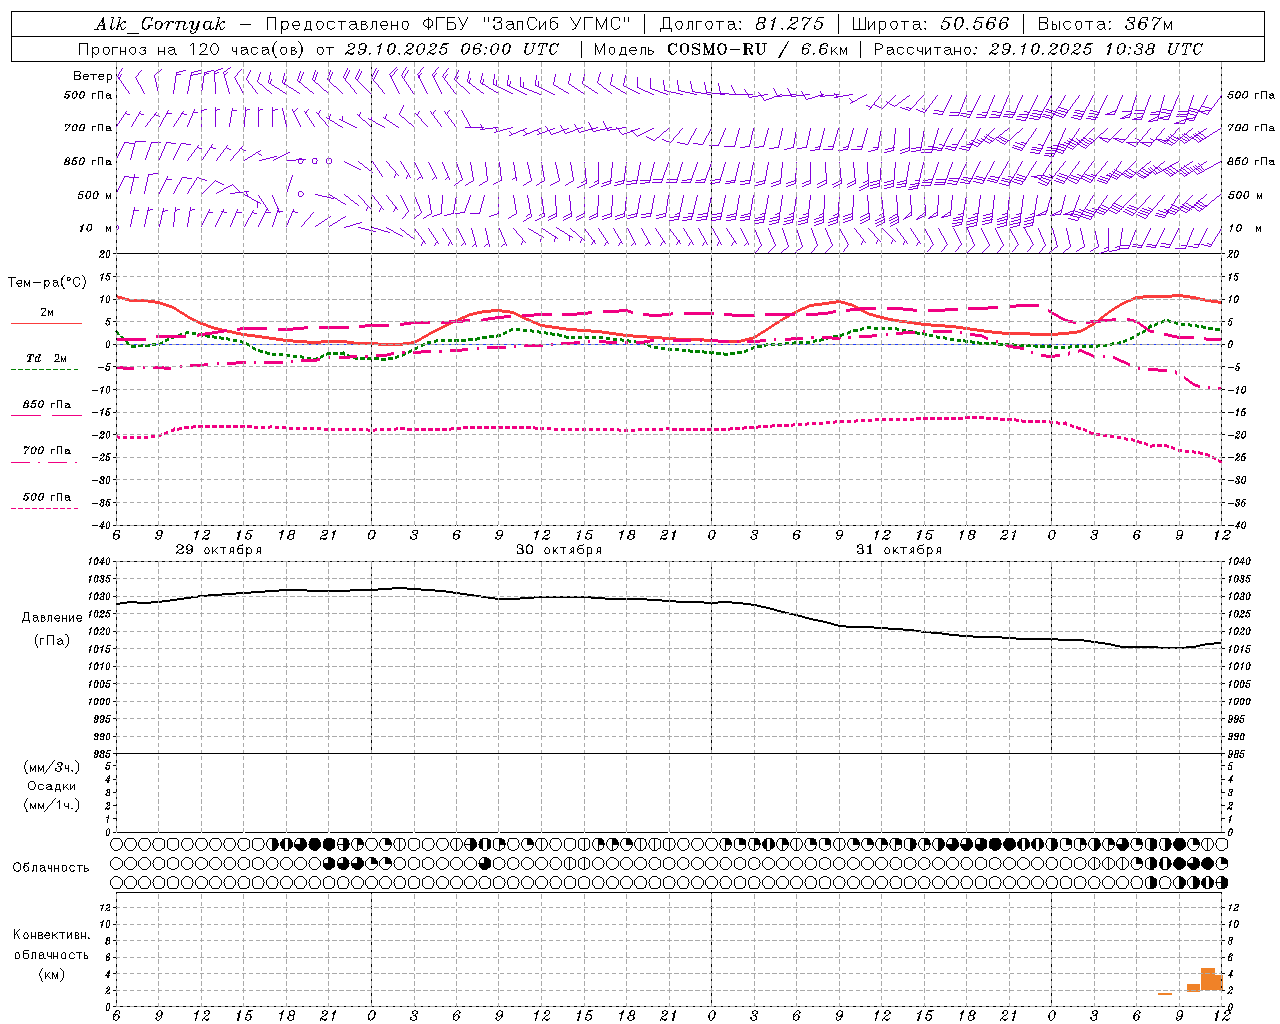Click the (км) unit label for convective cloudiness
1280x1024 pixels.
[51, 974]
